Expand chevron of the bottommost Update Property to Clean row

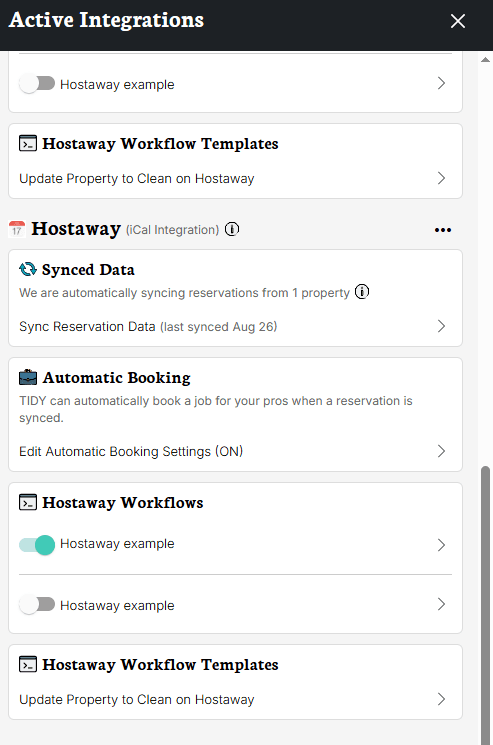coord(441,699)
